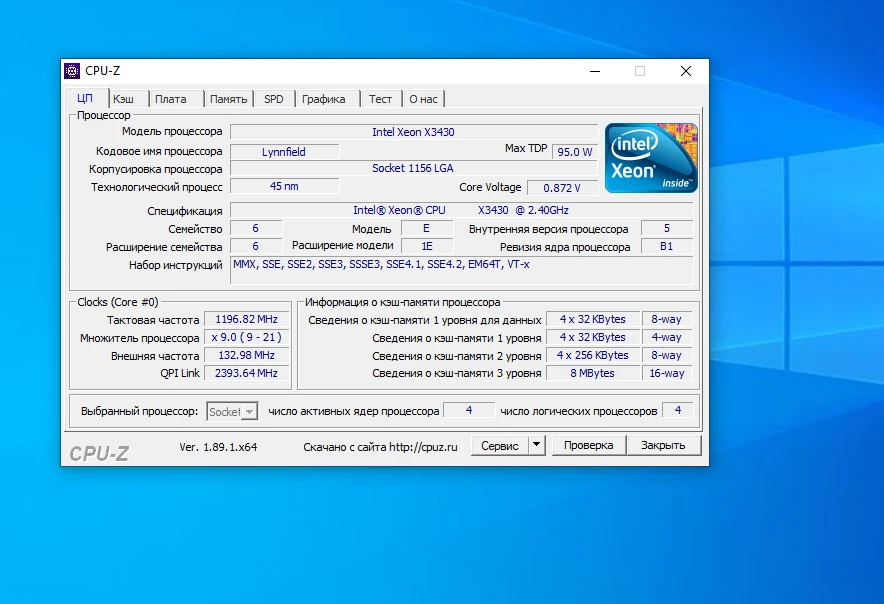This screenshot has height=604, width=884.
Task: Click the Intel Xeon inside logo
Action: pos(651,158)
